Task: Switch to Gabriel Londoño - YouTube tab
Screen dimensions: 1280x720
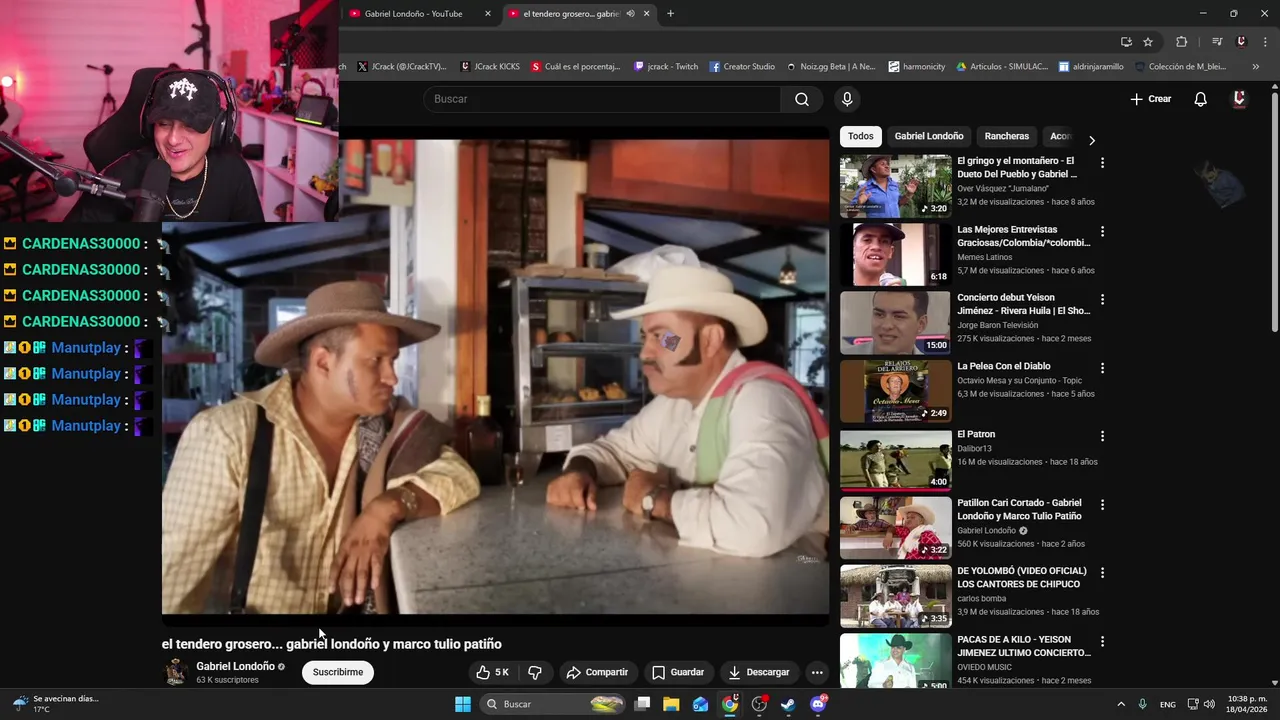Action: [x=413, y=14]
